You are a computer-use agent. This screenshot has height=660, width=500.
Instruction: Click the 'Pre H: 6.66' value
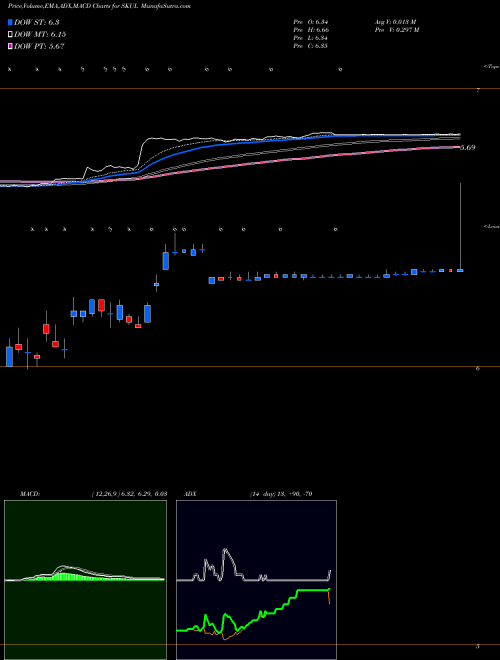(x=311, y=30)
